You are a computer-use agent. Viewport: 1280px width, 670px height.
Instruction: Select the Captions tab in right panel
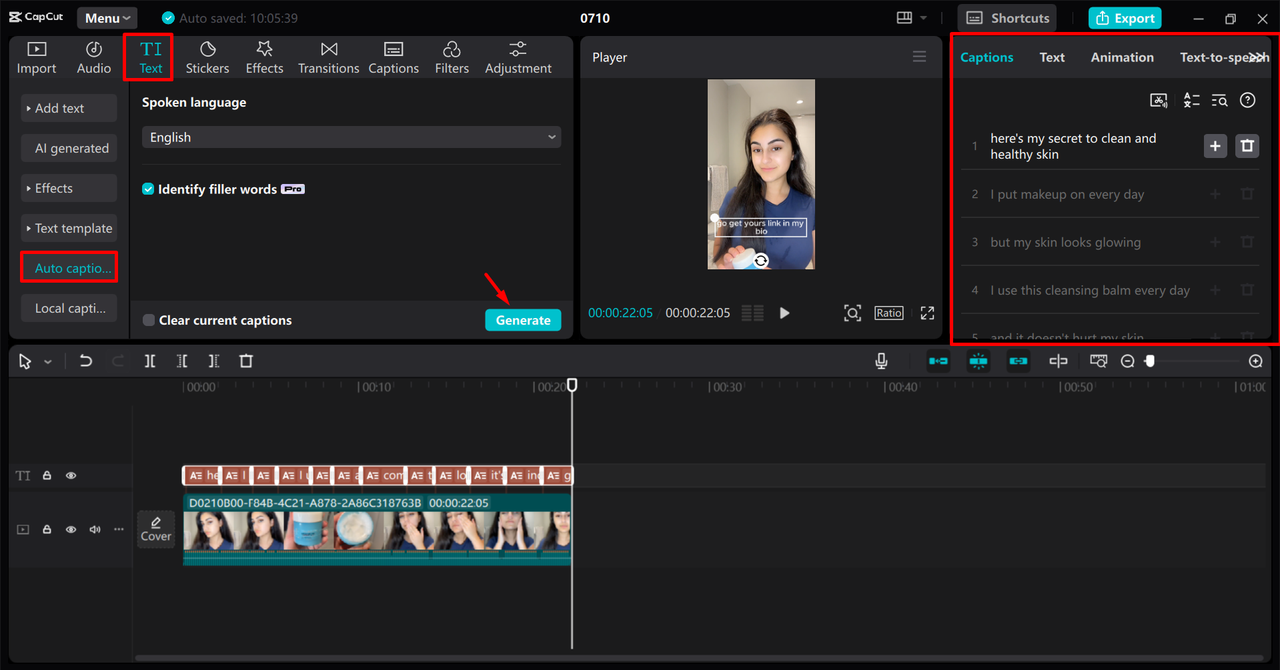point(987,57)
